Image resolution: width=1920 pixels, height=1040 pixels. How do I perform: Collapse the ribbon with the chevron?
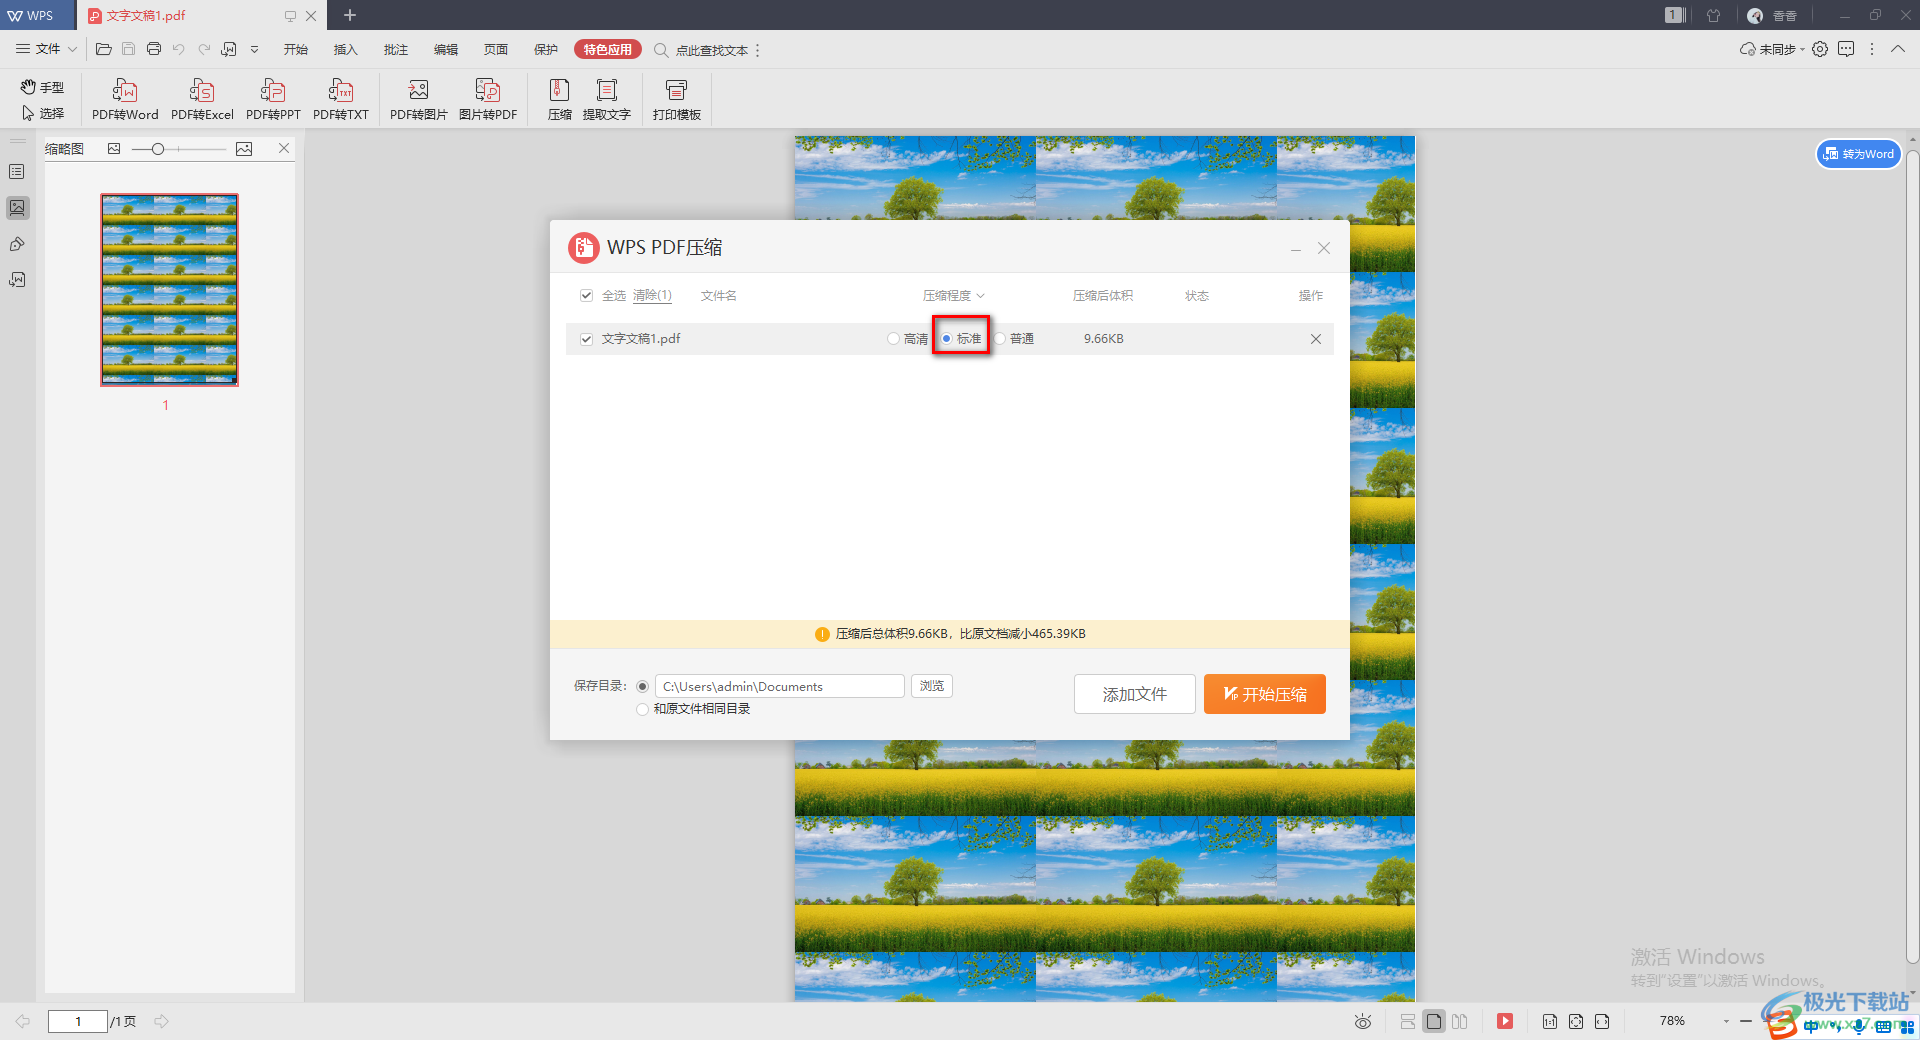point(1898,49)
